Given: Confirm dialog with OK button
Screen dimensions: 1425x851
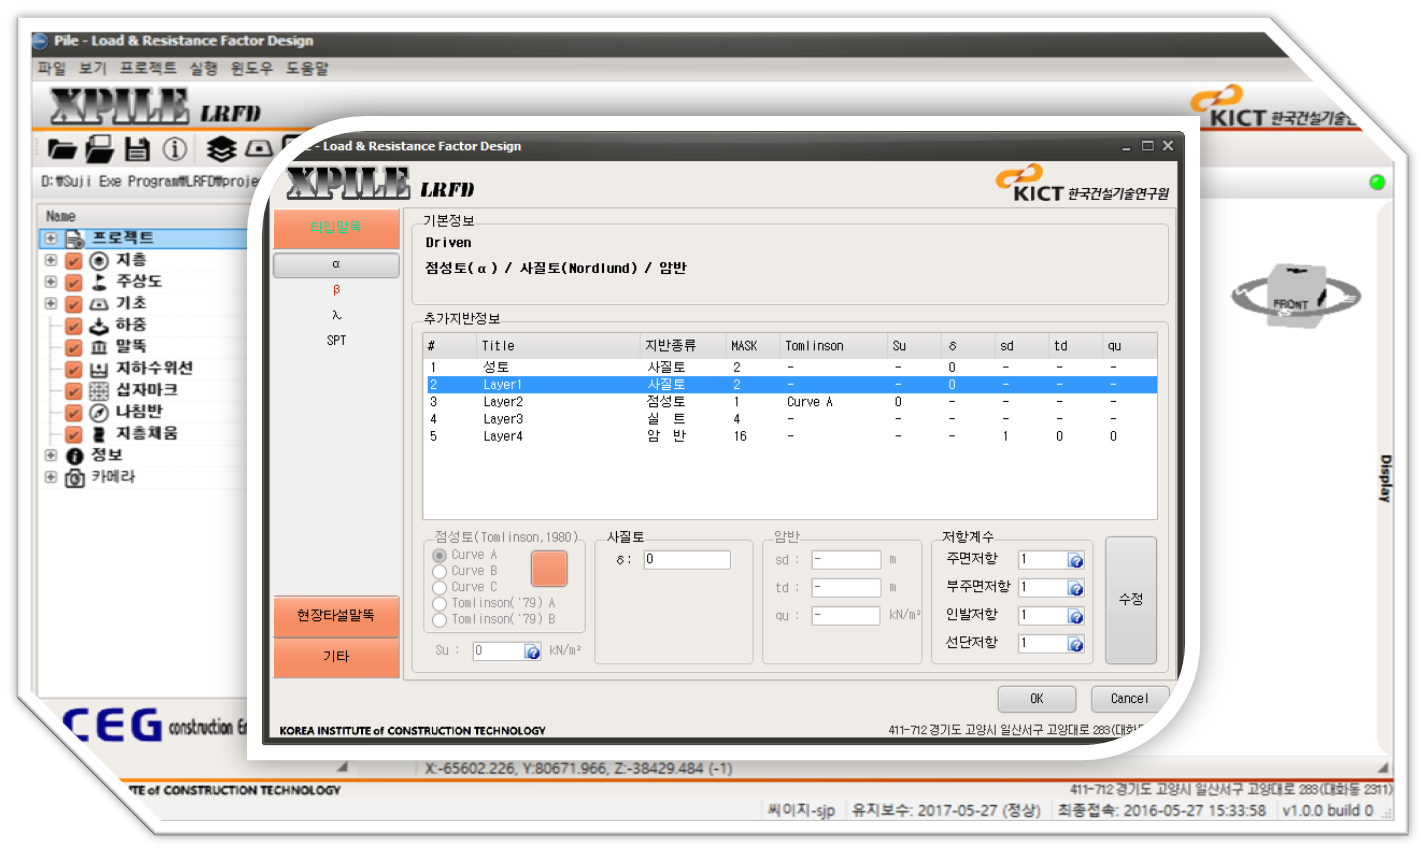Looking at the screenshot, I should (x=1037, y=699).
